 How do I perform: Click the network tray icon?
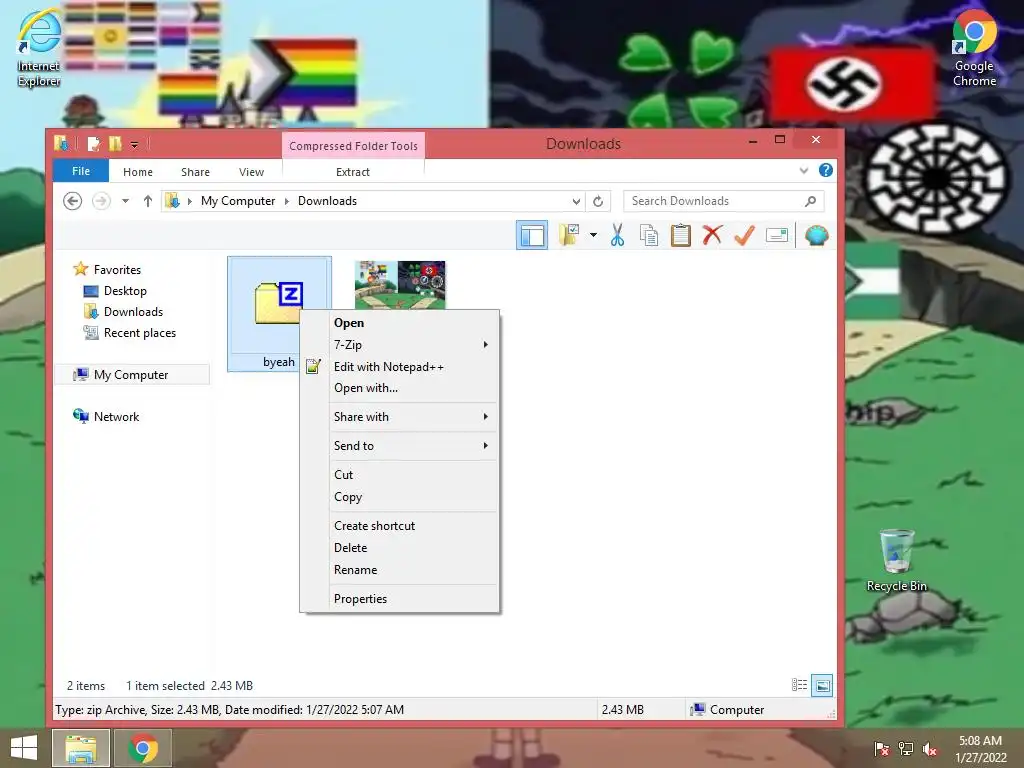click(906, 748)
